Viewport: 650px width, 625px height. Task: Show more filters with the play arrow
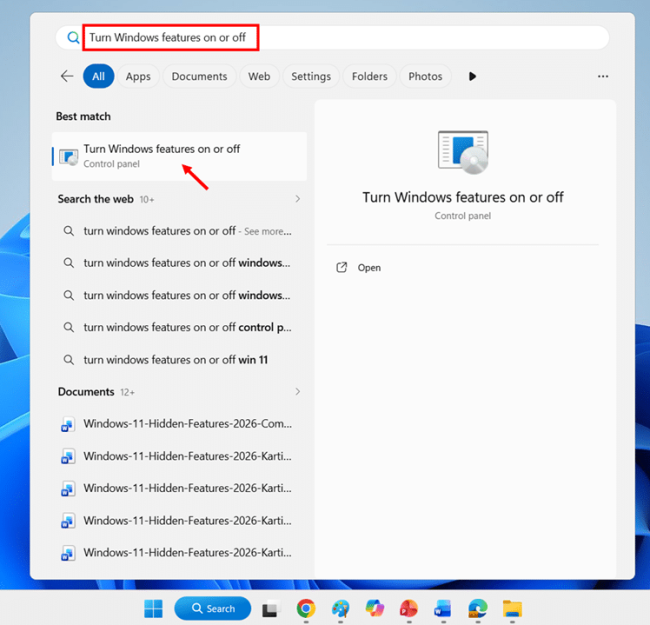pos(472,76)
